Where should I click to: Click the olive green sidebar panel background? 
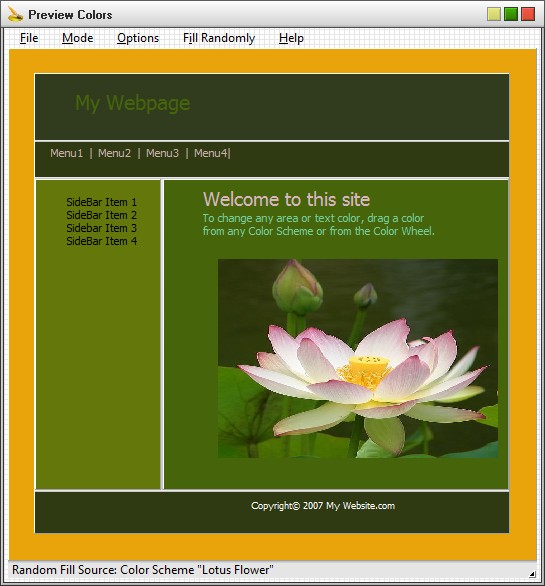coord(98,366)
